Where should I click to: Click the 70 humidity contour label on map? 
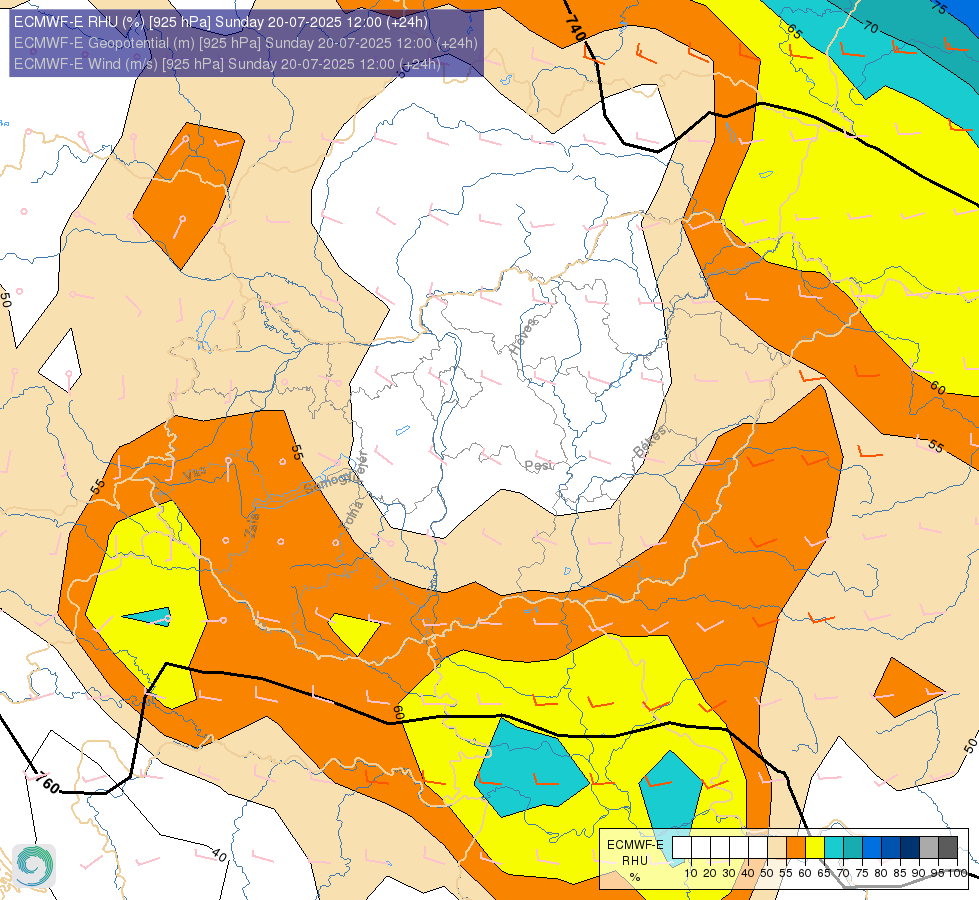click(x=871, y=27)
